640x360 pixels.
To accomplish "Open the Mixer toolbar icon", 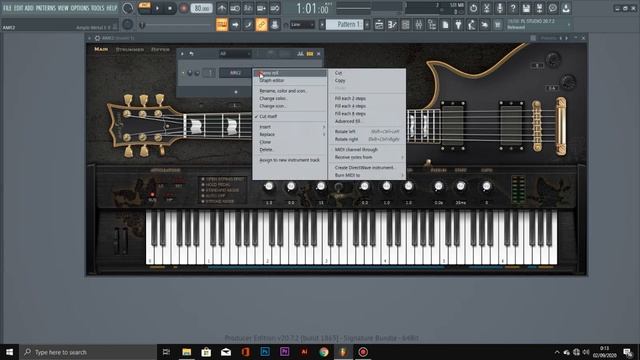I will pyautogui.click(x=419, y=25).
